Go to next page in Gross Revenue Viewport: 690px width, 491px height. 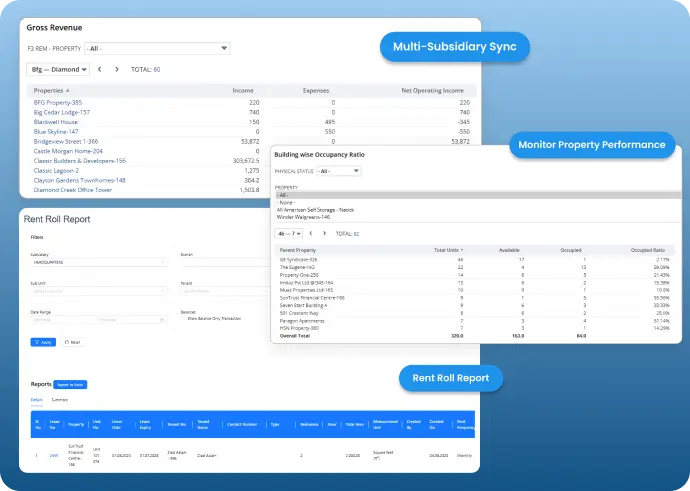pos(116,69)
